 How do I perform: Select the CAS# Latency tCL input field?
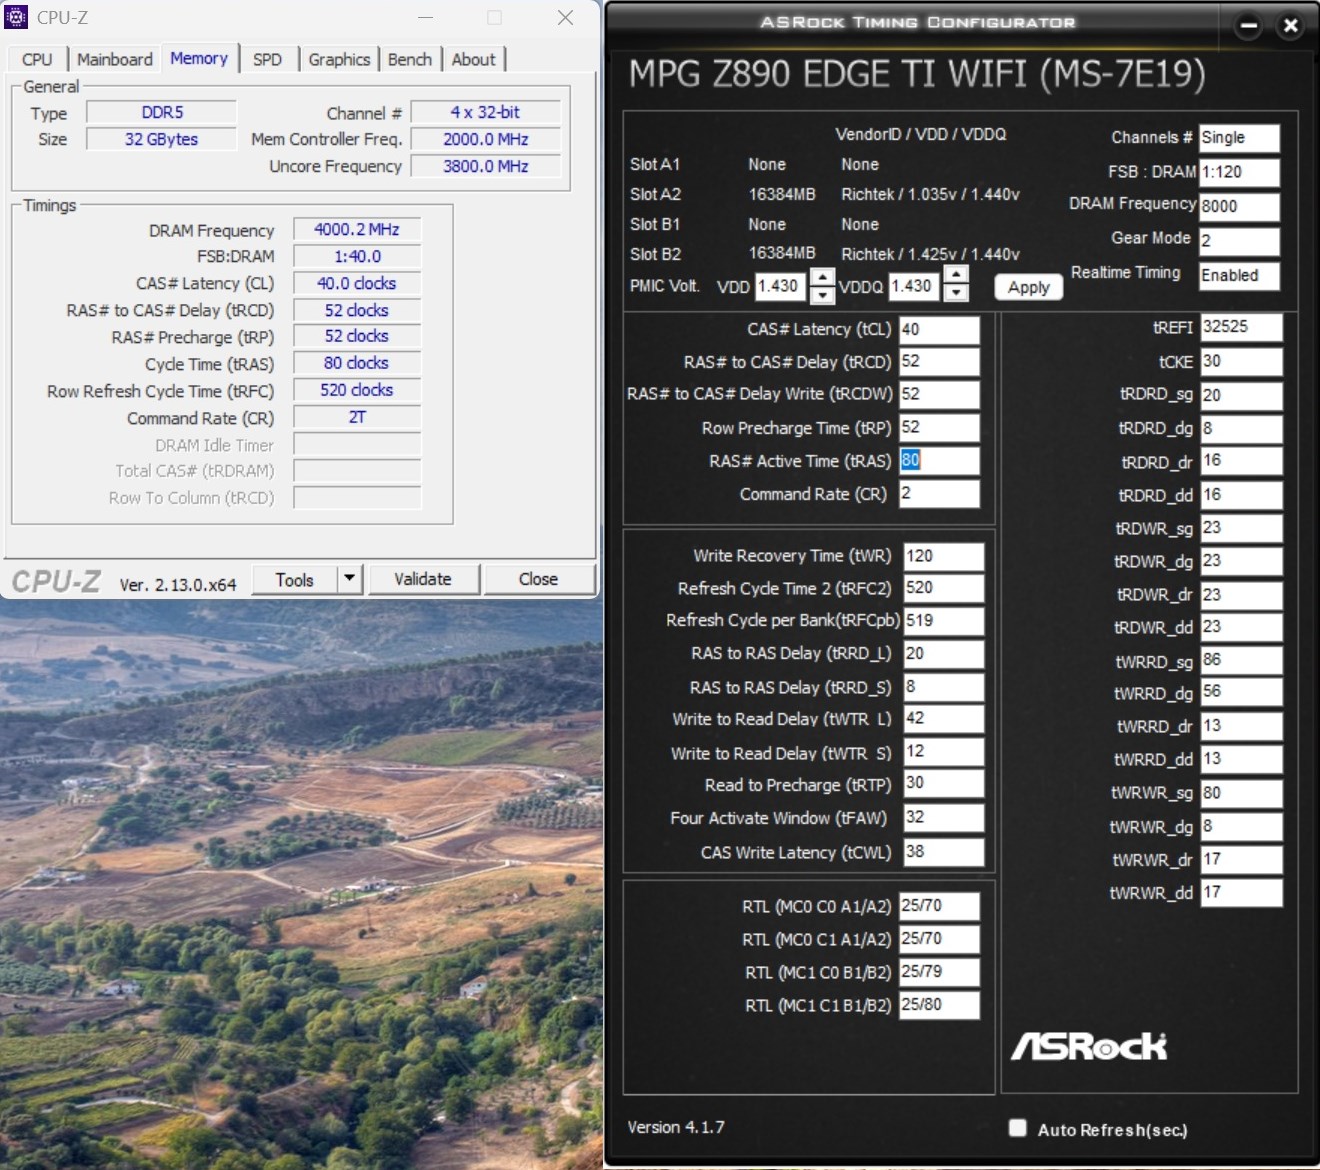coord(938,330)
